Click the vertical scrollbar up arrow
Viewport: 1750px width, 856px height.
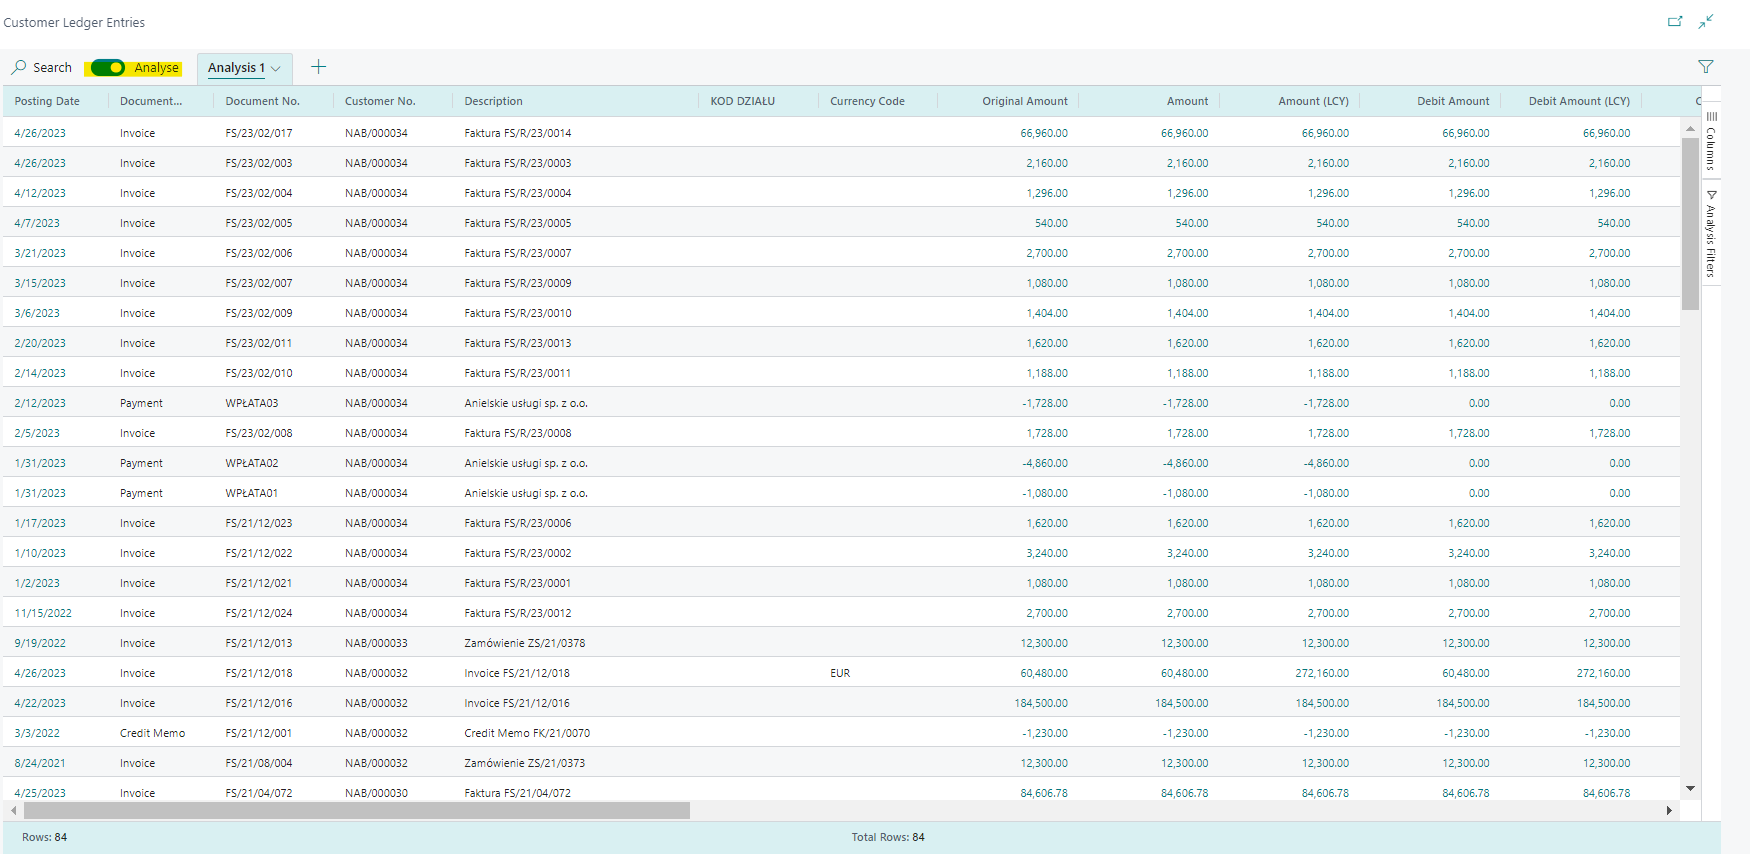click(1690, 129)
